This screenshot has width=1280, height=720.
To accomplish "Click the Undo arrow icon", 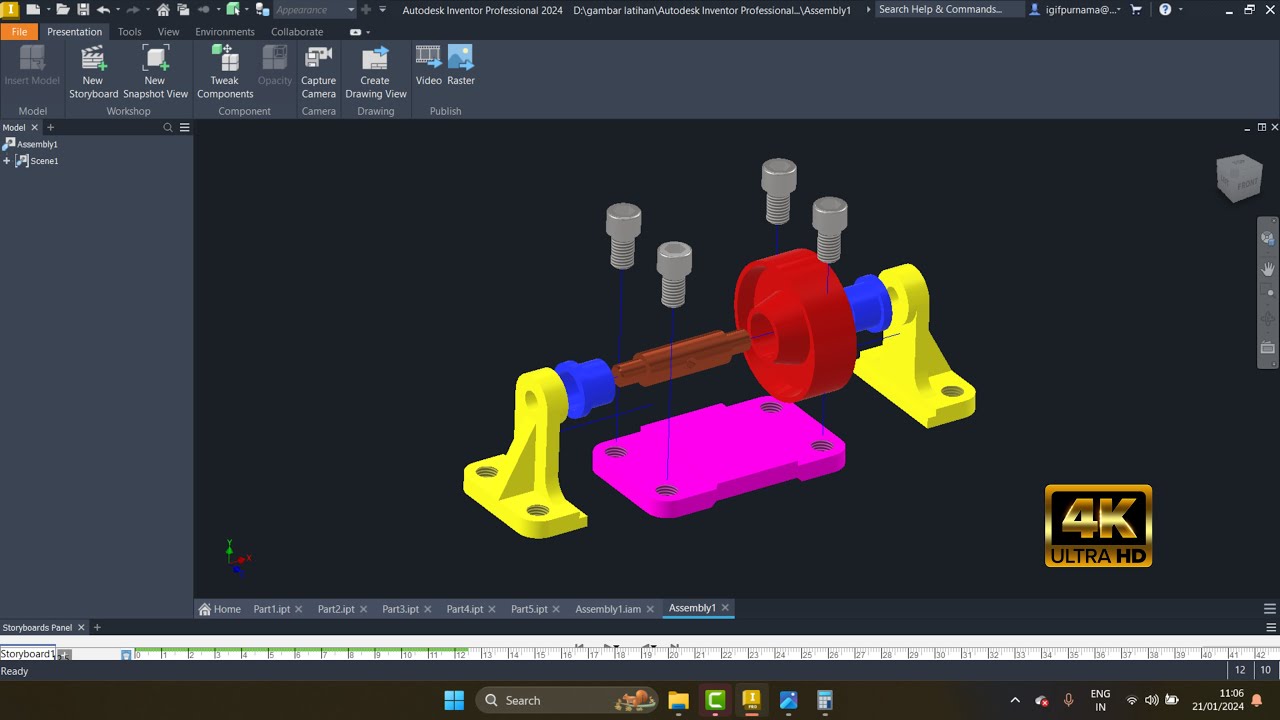I will coord(102,9).
